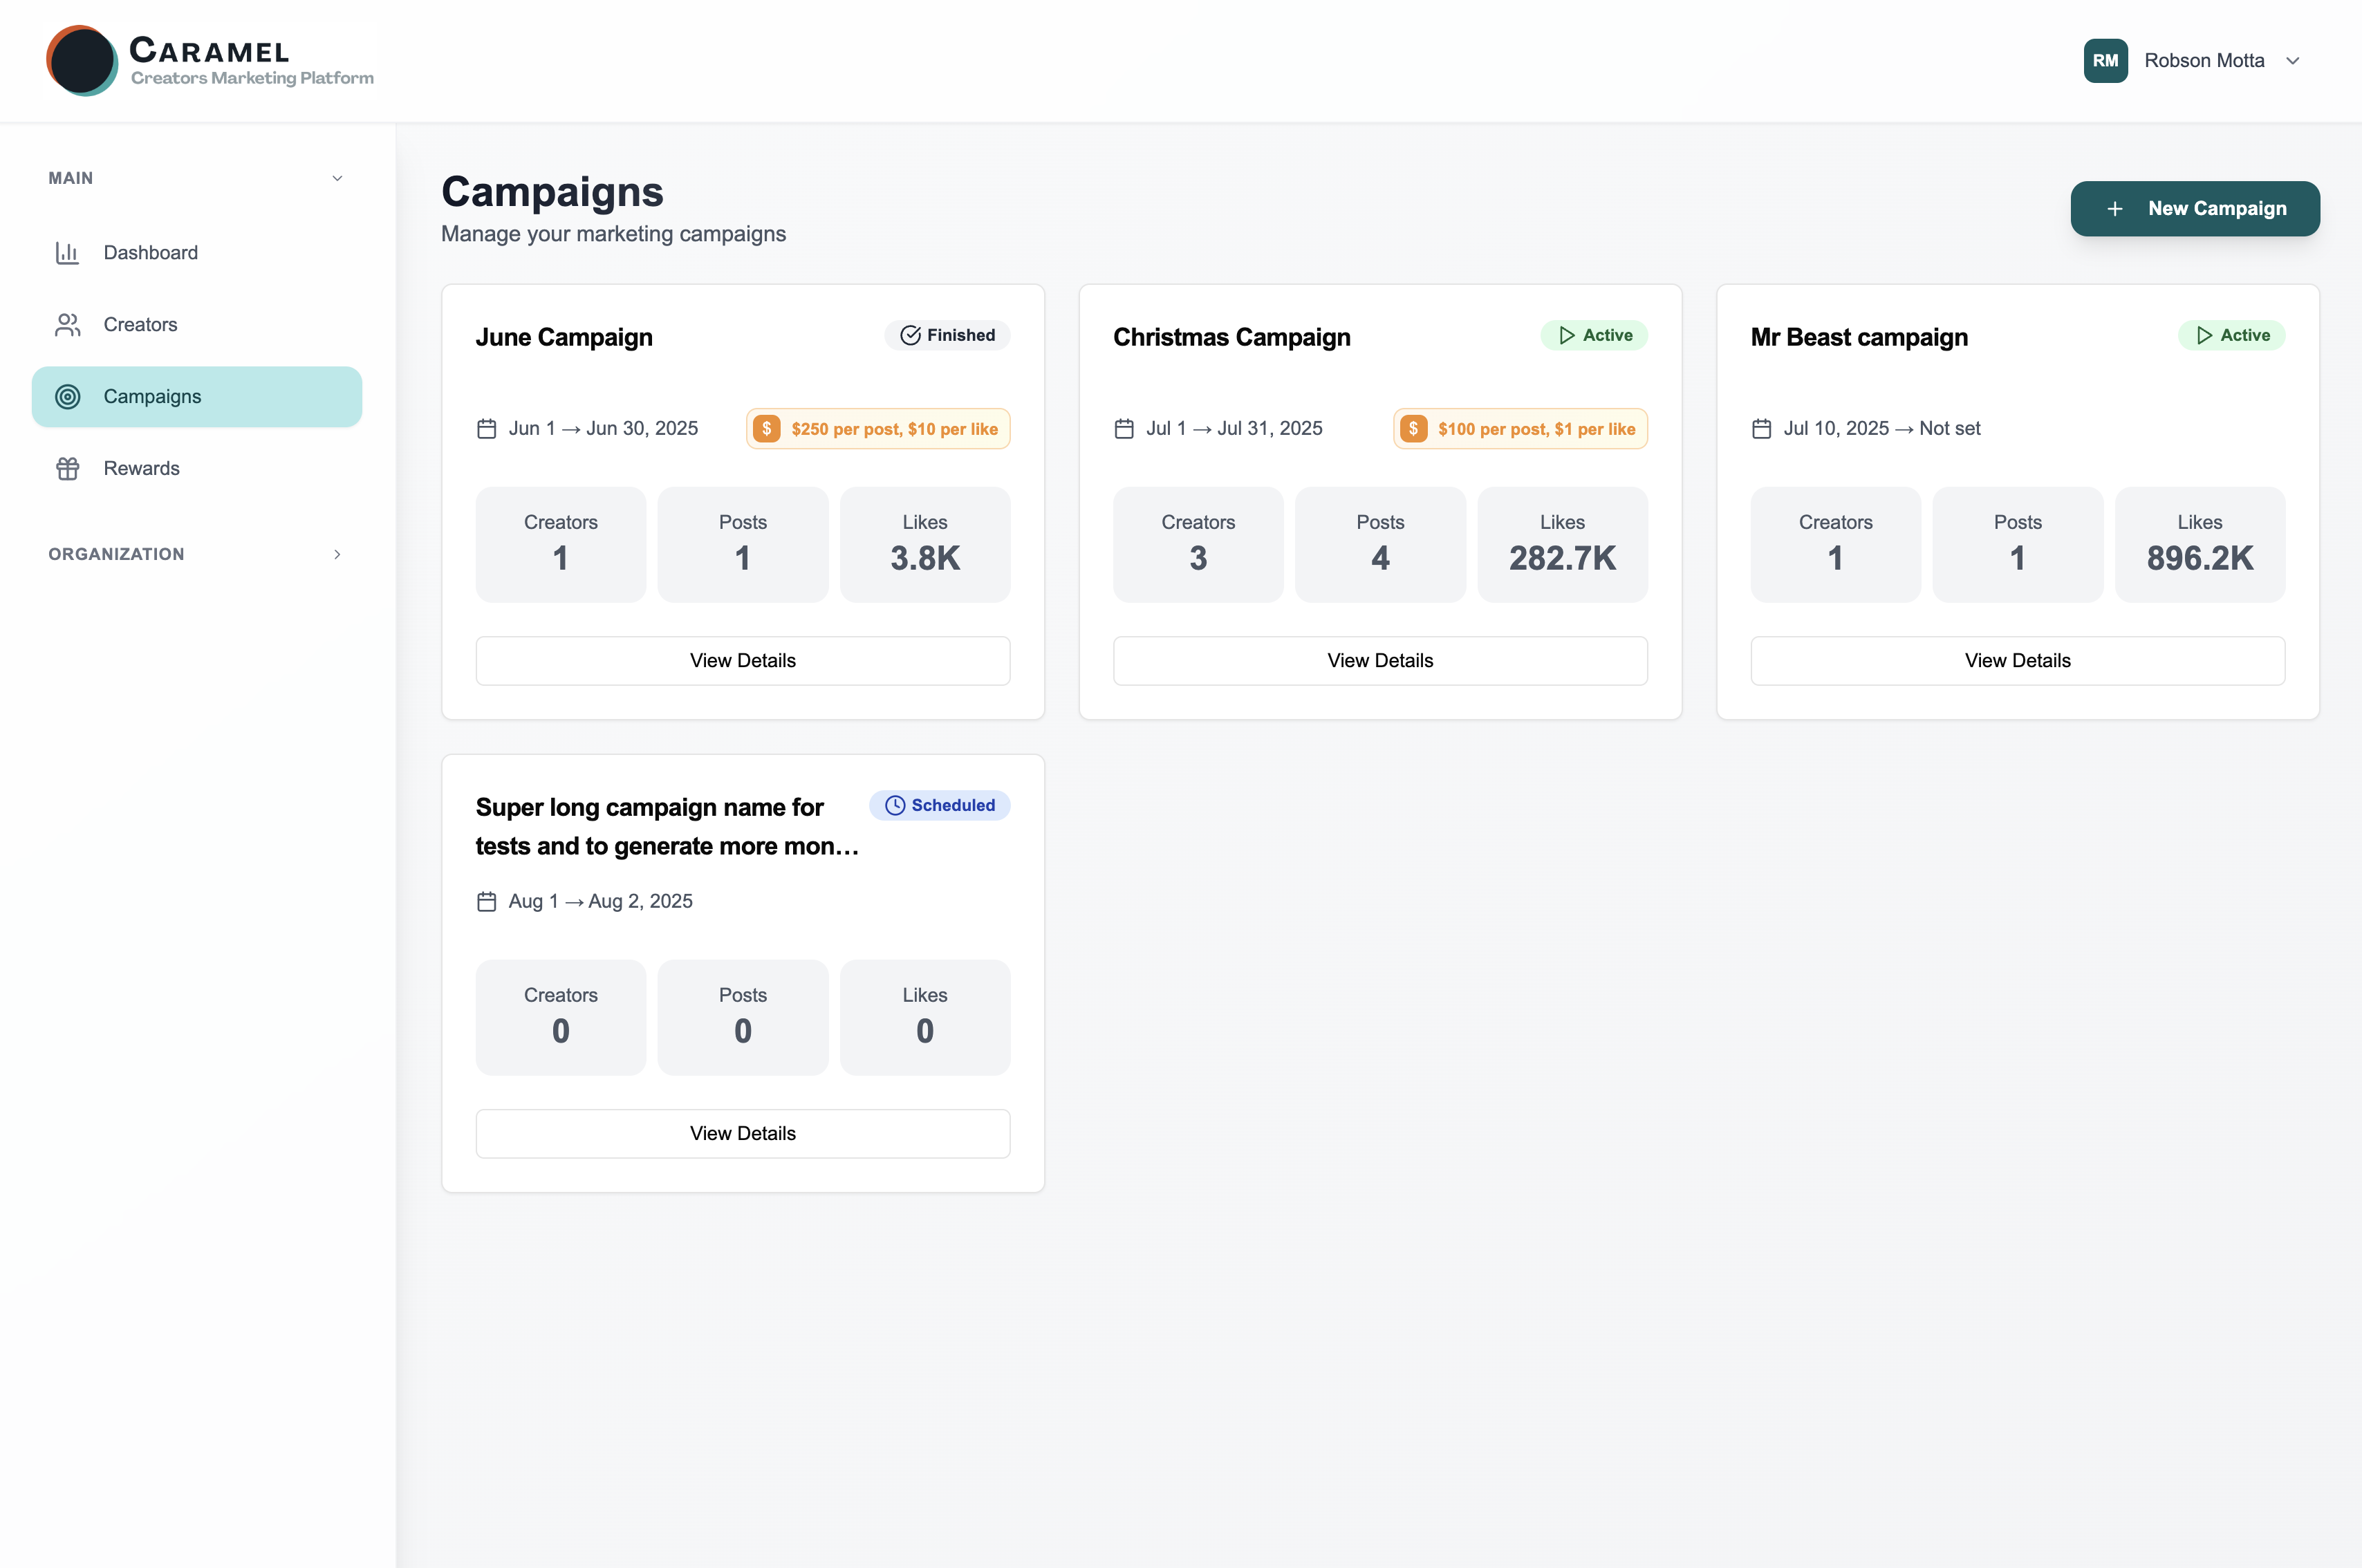Collapse the MAIN section chevron

click(337, 177)
